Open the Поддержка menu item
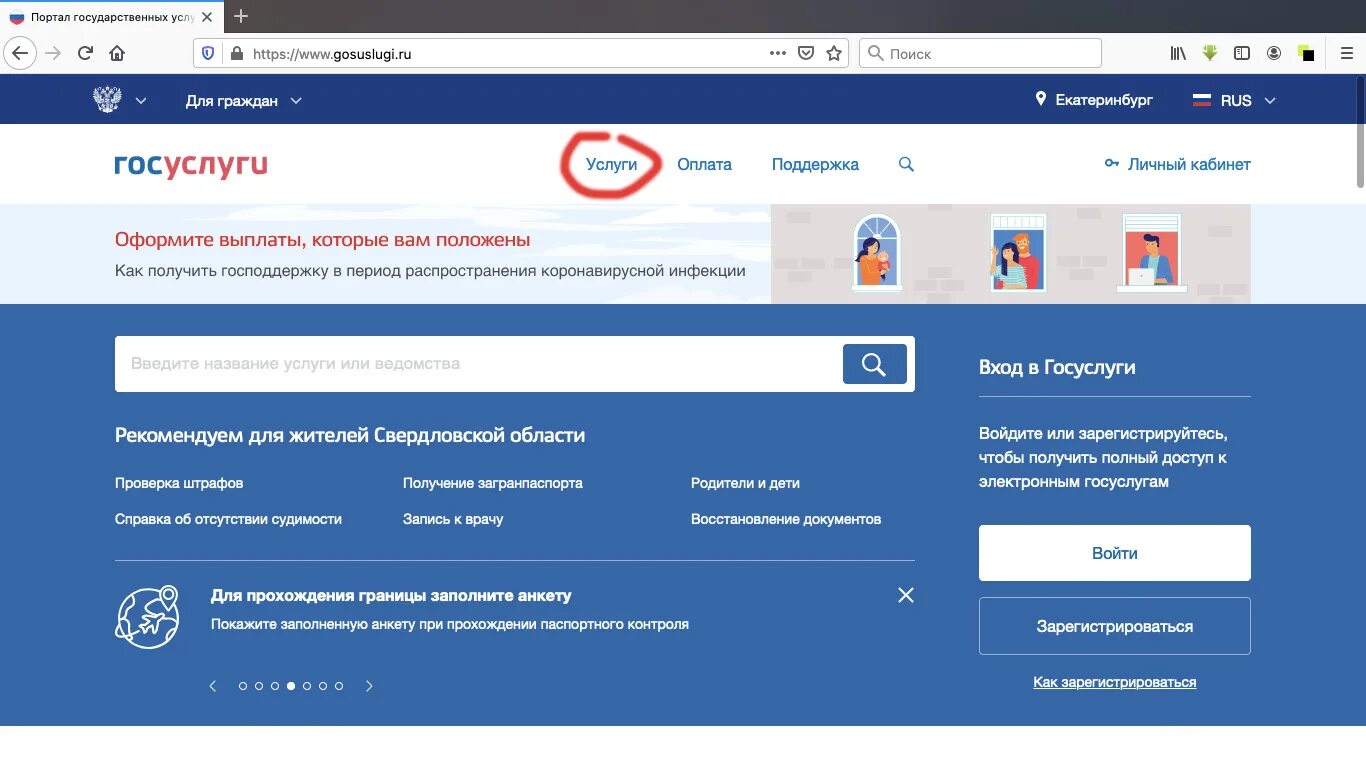1366x768 pixels. click(815, 165)
